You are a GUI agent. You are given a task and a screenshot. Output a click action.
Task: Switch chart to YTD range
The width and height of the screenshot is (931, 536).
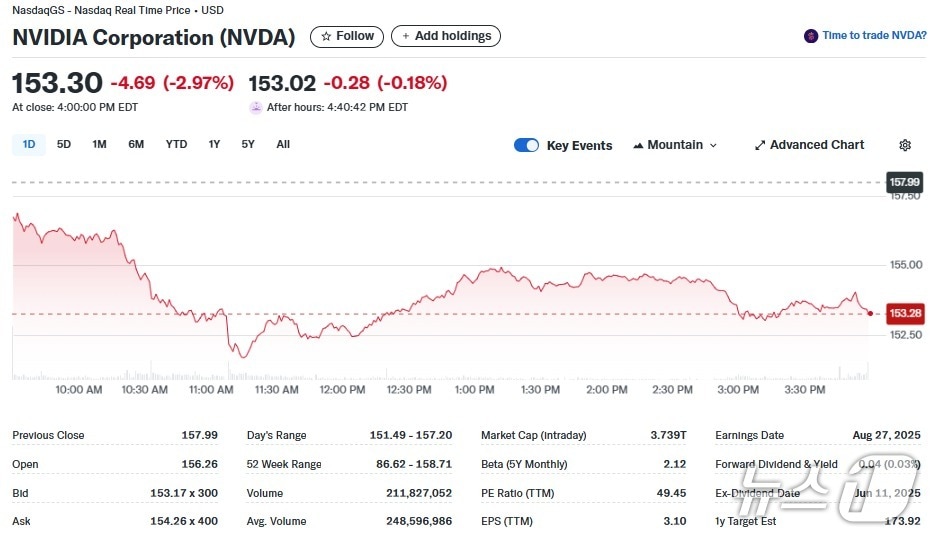(176, 144)
